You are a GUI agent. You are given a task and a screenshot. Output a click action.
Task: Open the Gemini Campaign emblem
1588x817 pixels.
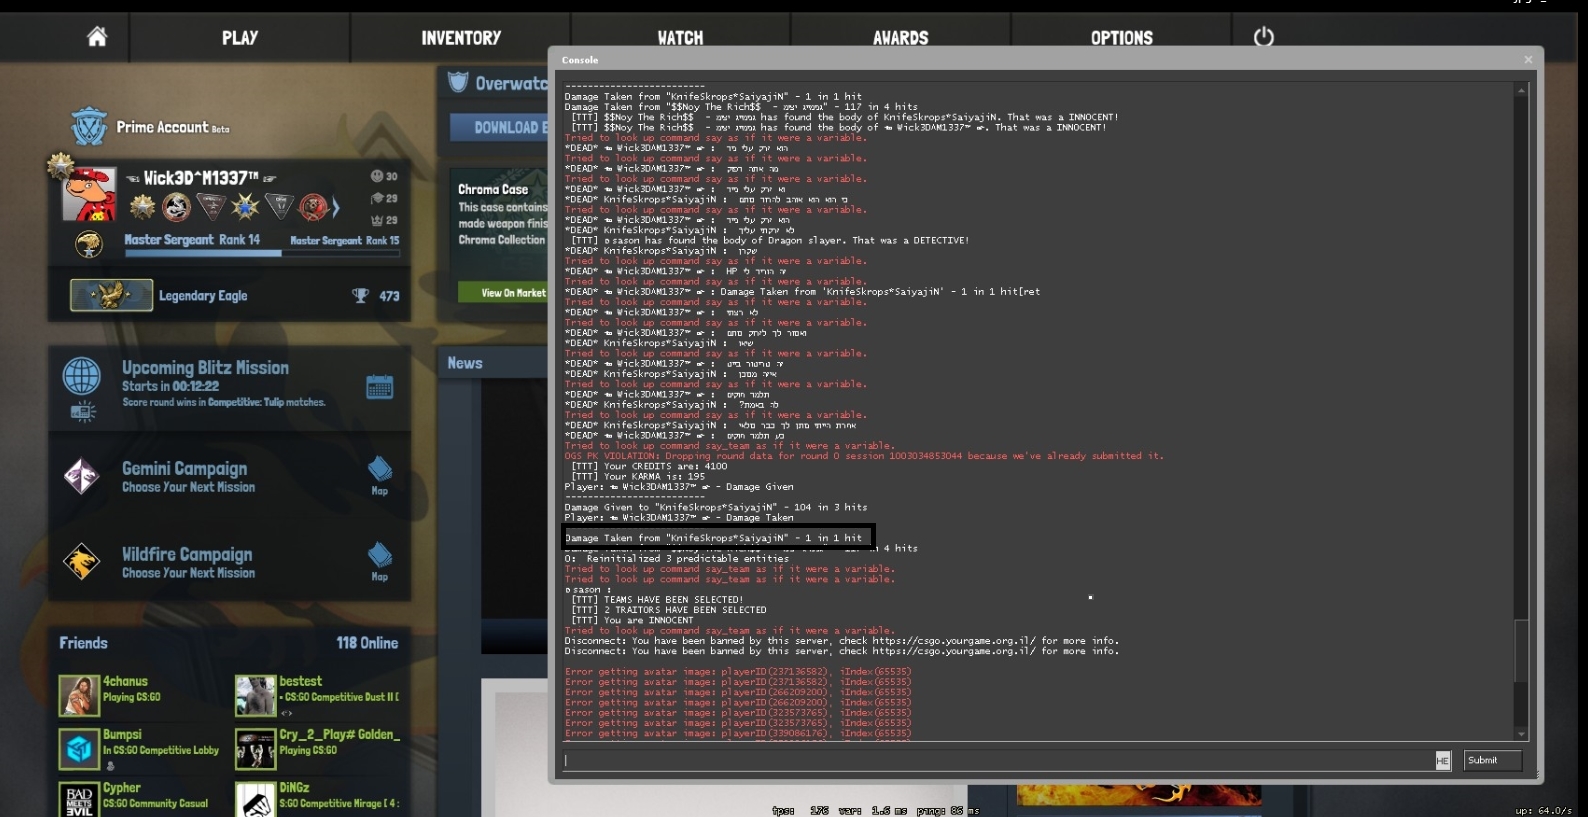81,476
